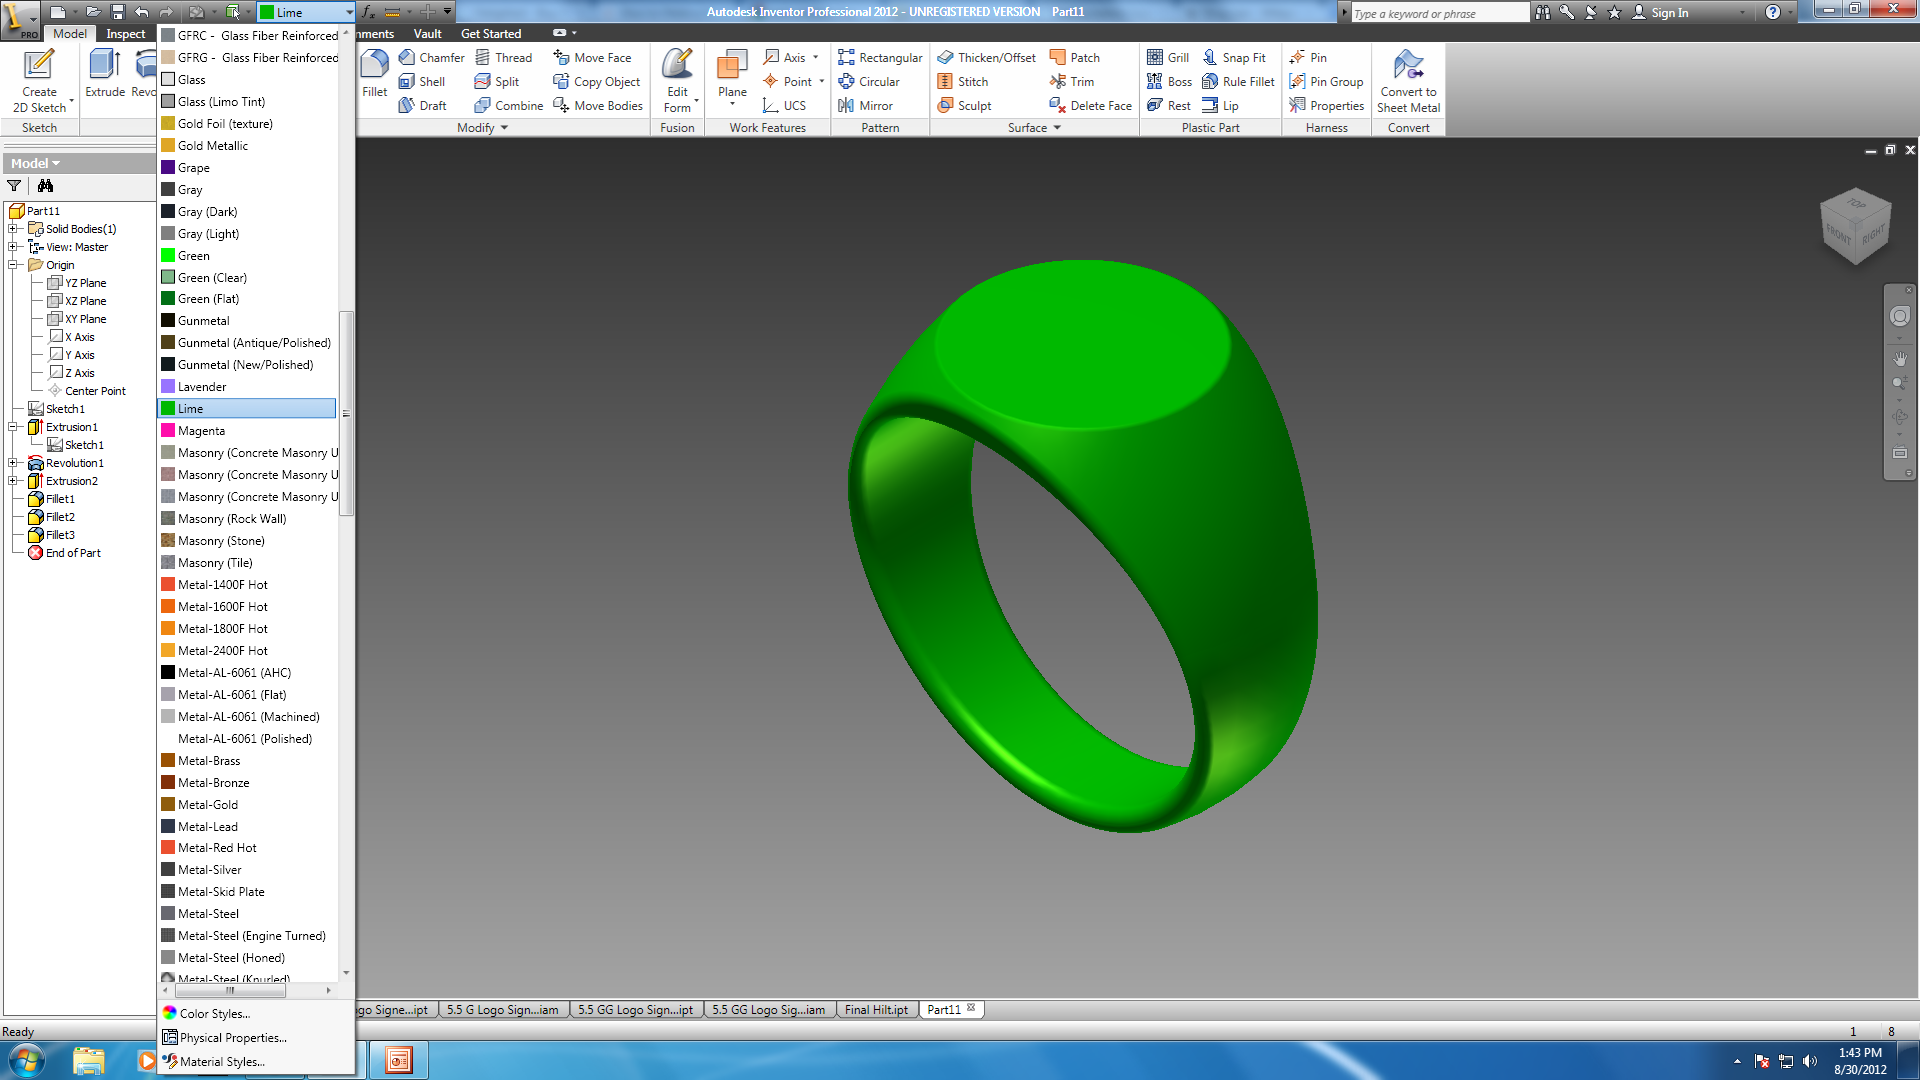Click Thicken/Offset surface tool

[986, 58]
